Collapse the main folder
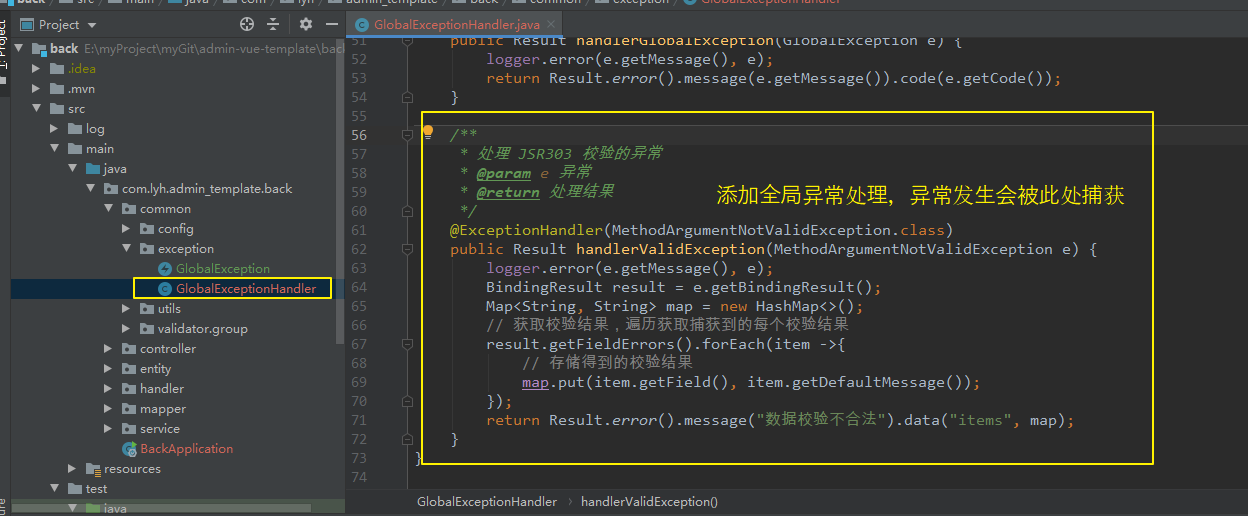Viewport: 1248px width, 516px height. coord(56,148)
